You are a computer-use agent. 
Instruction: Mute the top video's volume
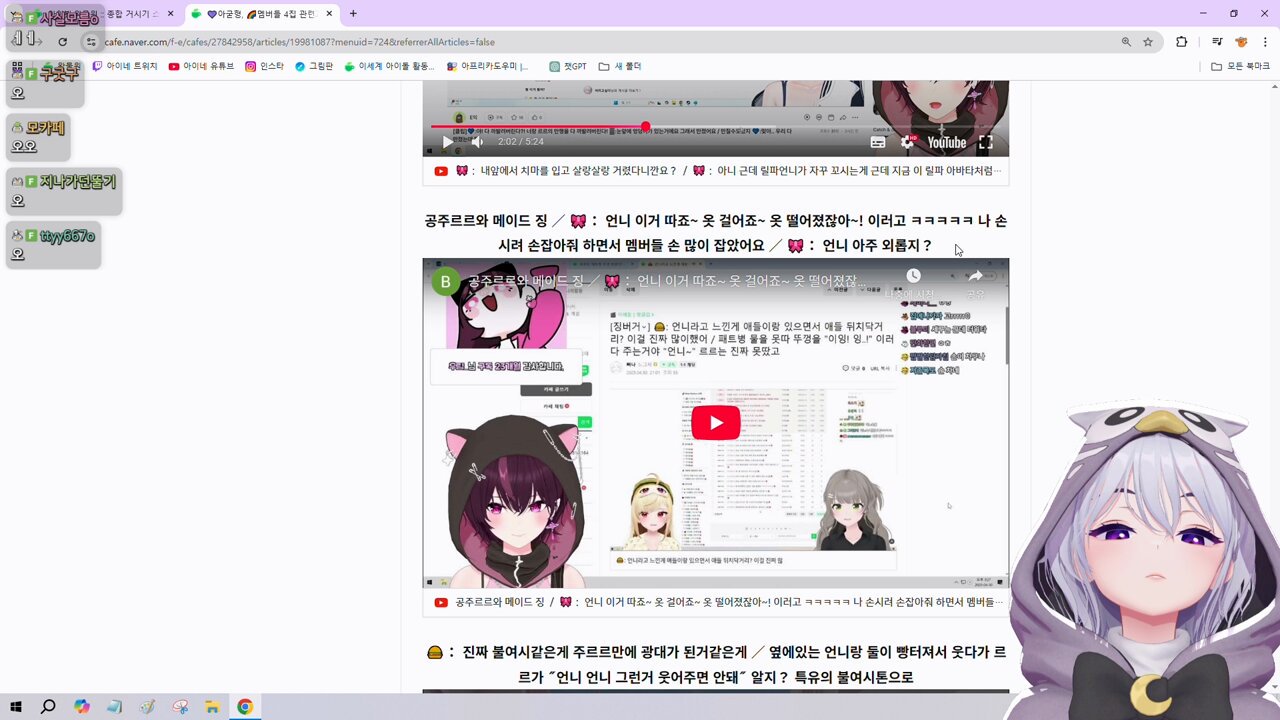pyautogui.click(x=477, y=142)
